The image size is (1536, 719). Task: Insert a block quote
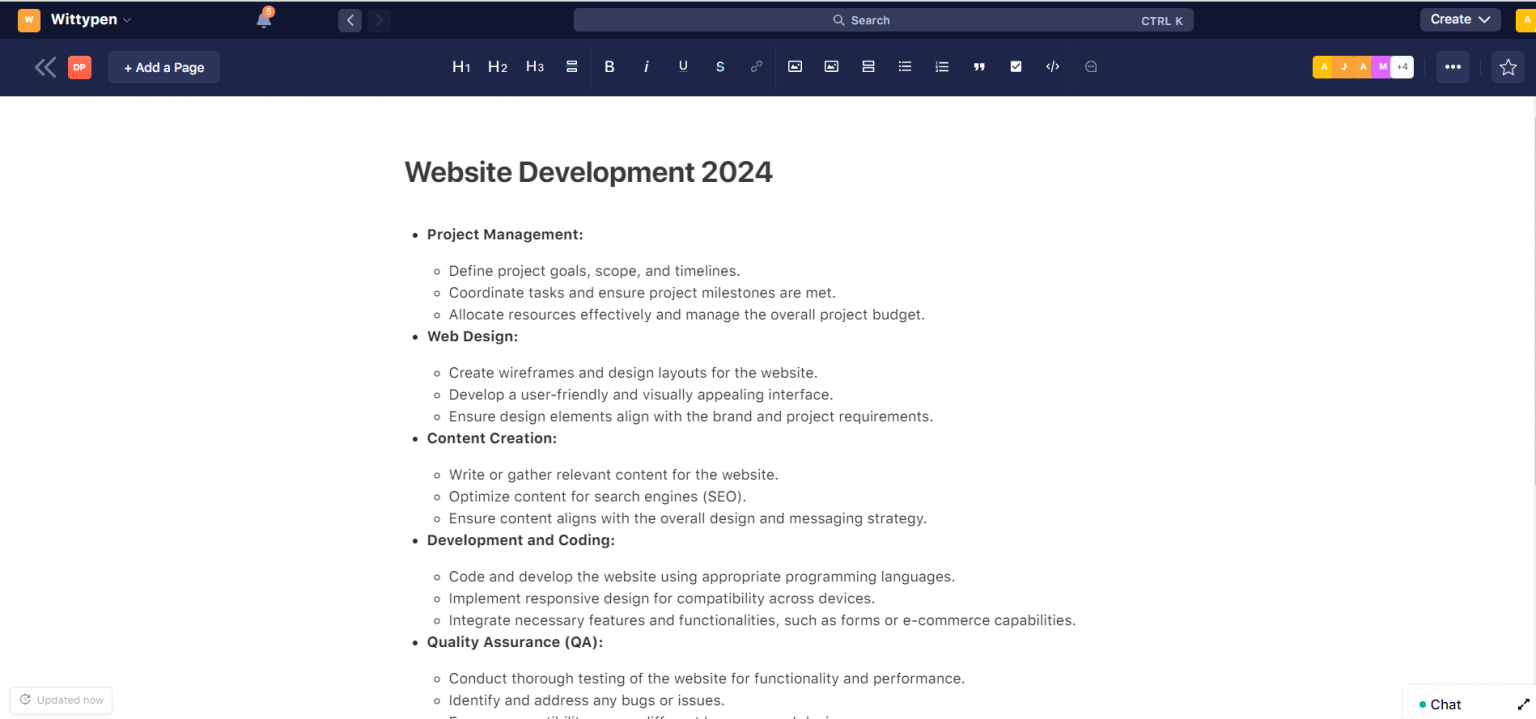[979, 67]
